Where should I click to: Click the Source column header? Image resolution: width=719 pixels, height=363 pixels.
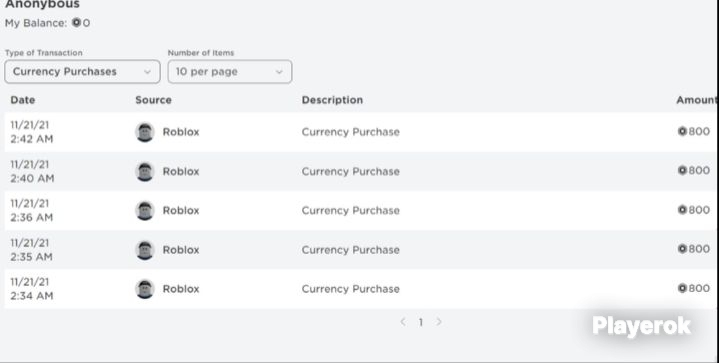[153, 100]
